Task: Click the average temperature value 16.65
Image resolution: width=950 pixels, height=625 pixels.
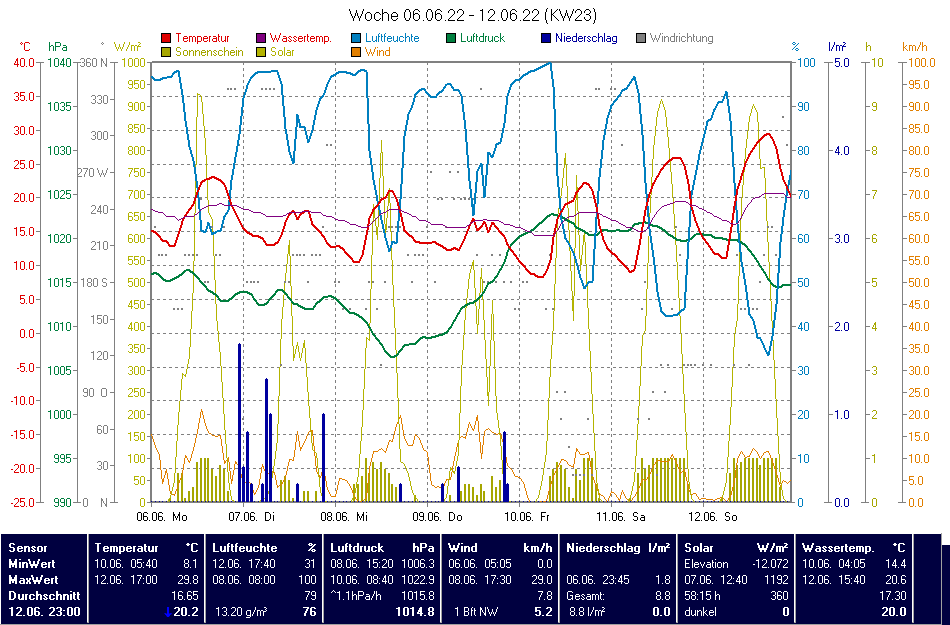Action: 185,596
